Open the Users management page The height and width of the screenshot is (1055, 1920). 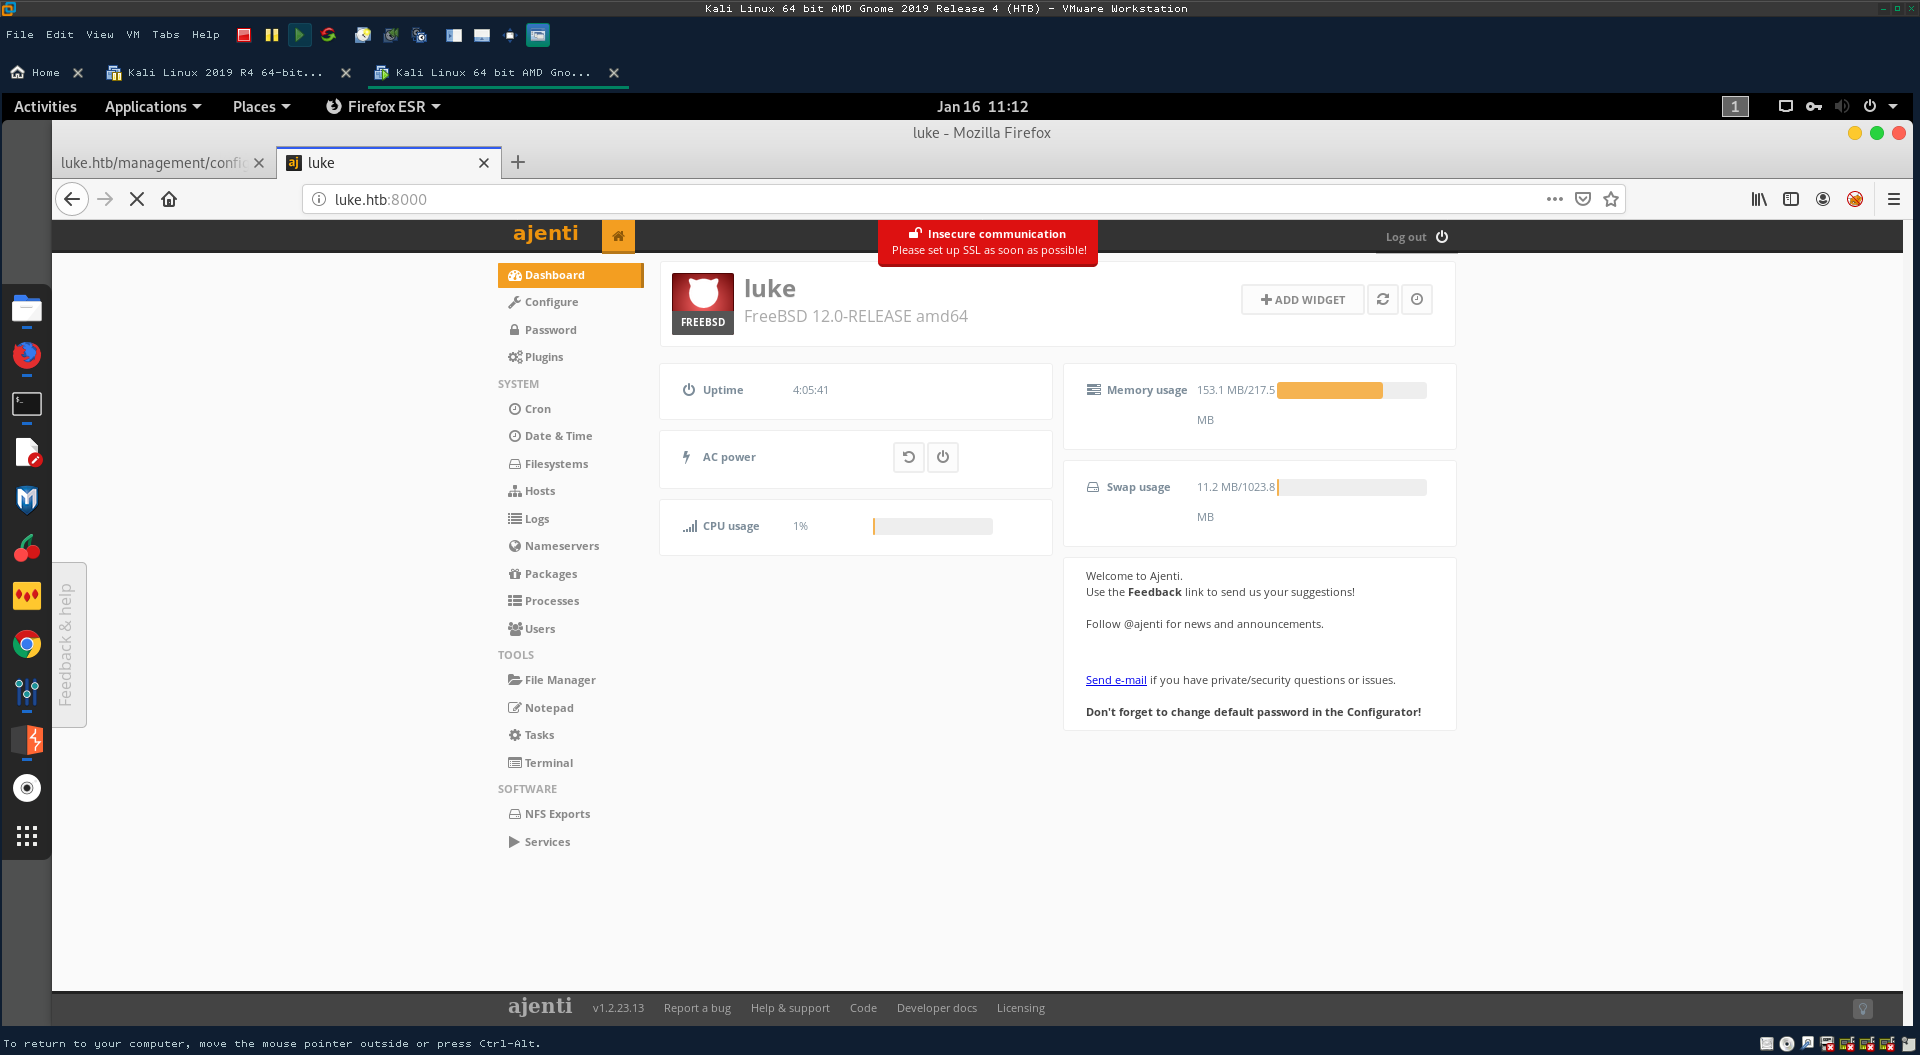pos(532,629)
